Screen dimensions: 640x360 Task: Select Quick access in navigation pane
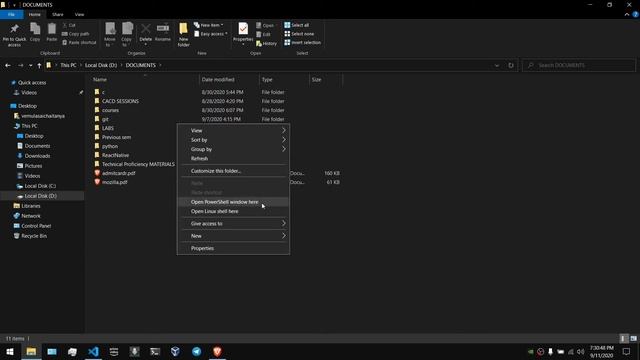(x=32, y=82)
